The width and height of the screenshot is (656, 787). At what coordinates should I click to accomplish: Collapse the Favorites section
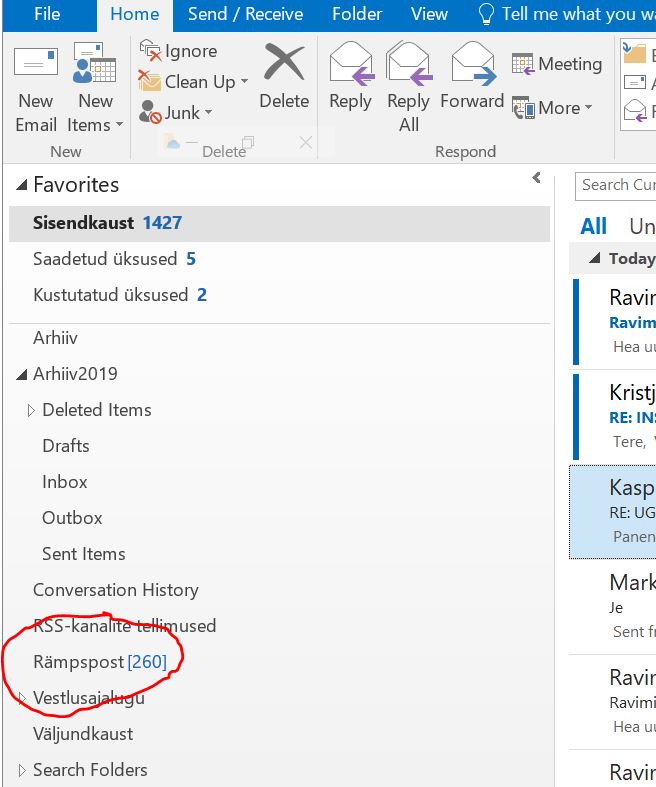(22, 185)
